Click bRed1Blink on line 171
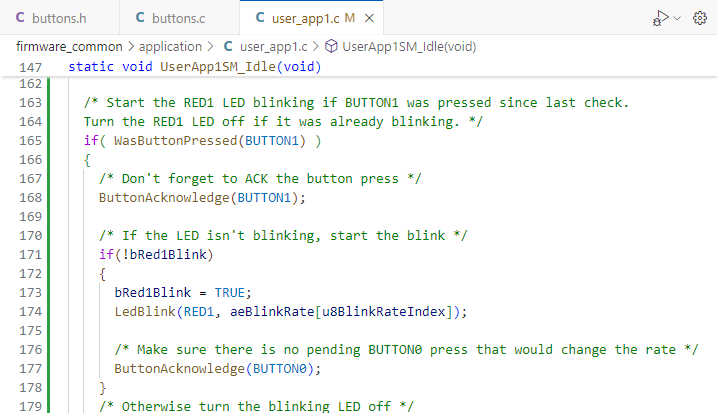The width and height of the screenshot is (717, 413). 168,254
